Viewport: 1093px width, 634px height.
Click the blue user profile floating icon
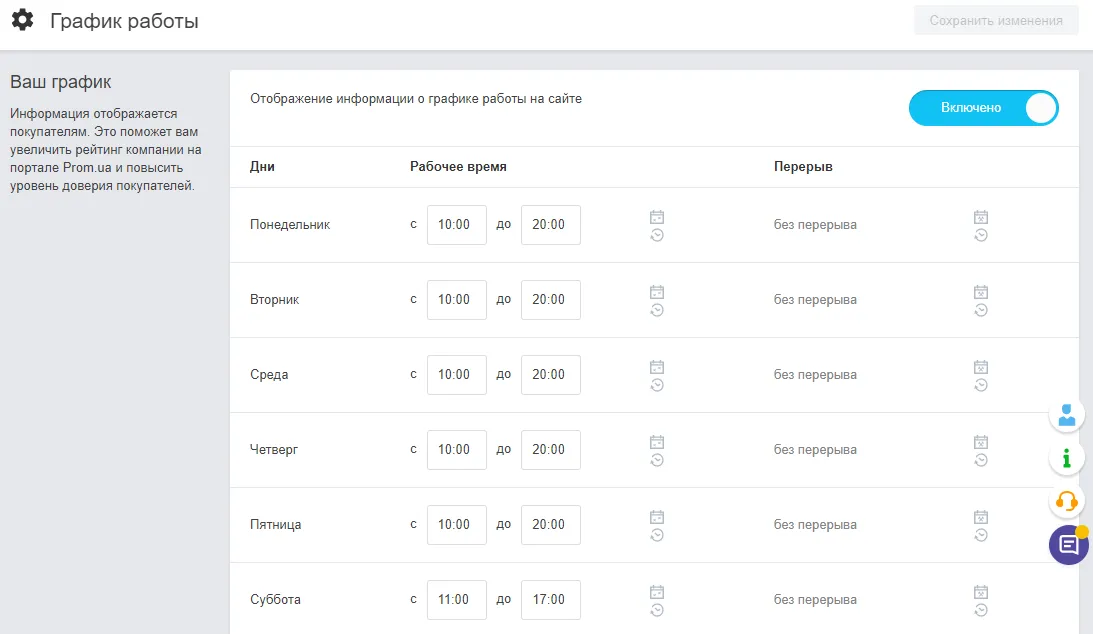tap(1067, 415)
